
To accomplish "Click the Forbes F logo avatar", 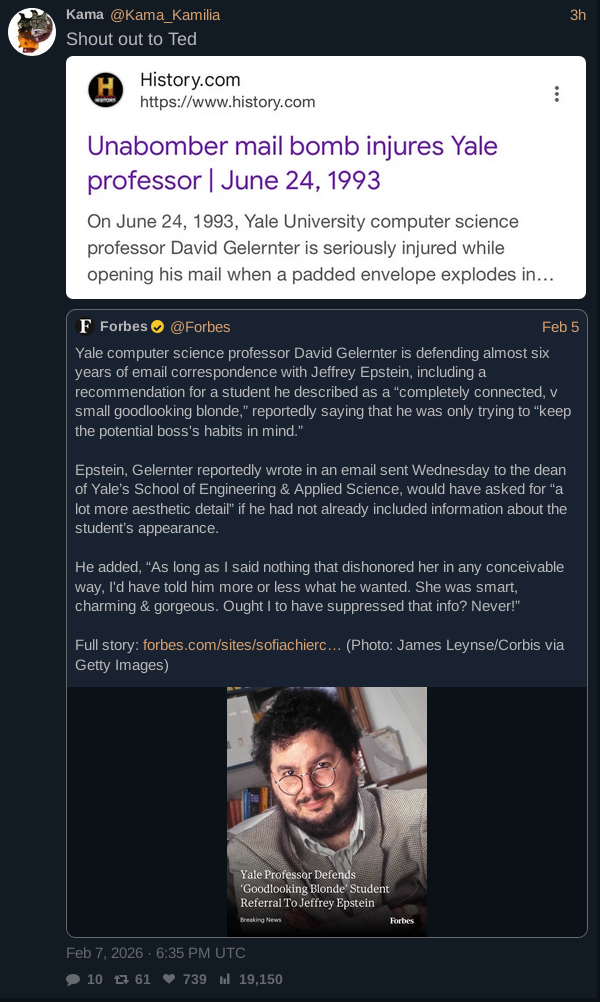I will [86, 327].
